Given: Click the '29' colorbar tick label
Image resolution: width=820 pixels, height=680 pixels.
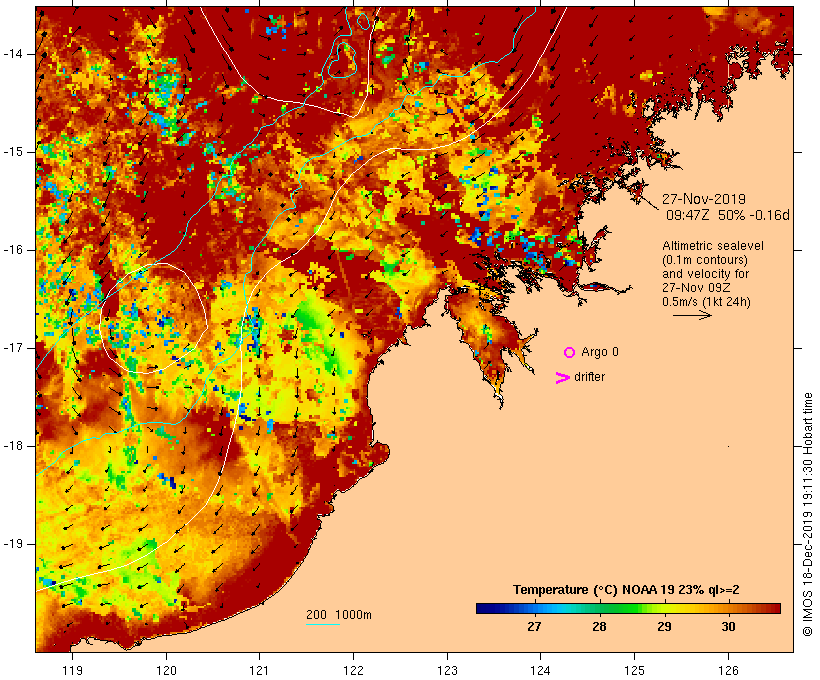Looking at the screenshot, I should click(x=664, y=626).
